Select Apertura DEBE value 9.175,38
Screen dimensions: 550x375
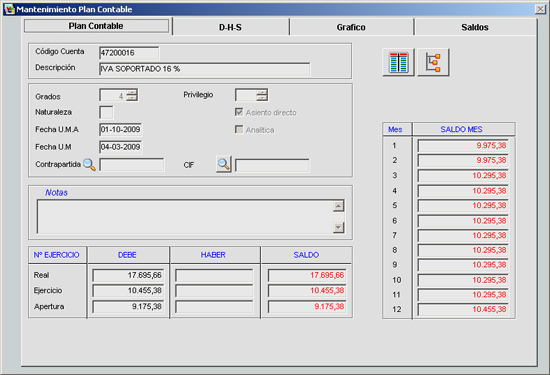128,307
